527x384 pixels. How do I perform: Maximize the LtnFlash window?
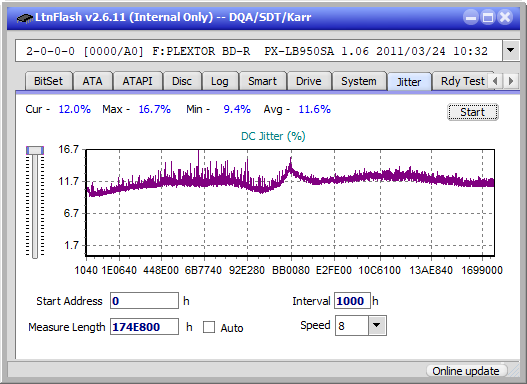tap(488, 17)
